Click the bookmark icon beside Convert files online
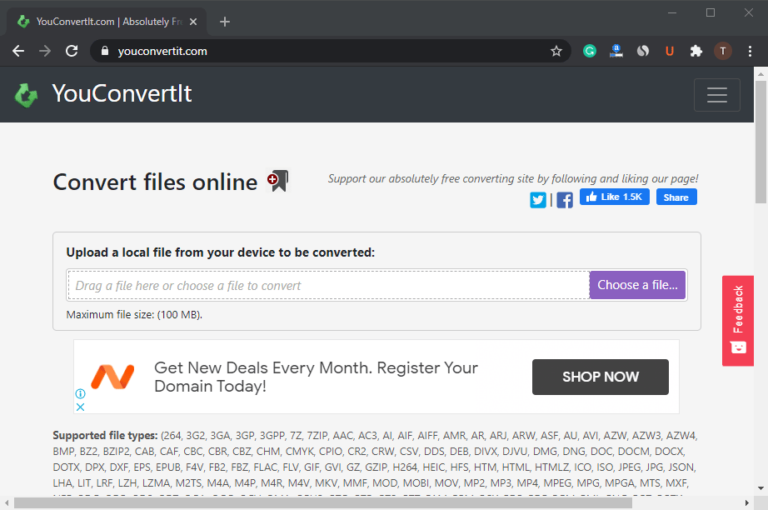This screenshot has width=768, height=510. (278, 181)
